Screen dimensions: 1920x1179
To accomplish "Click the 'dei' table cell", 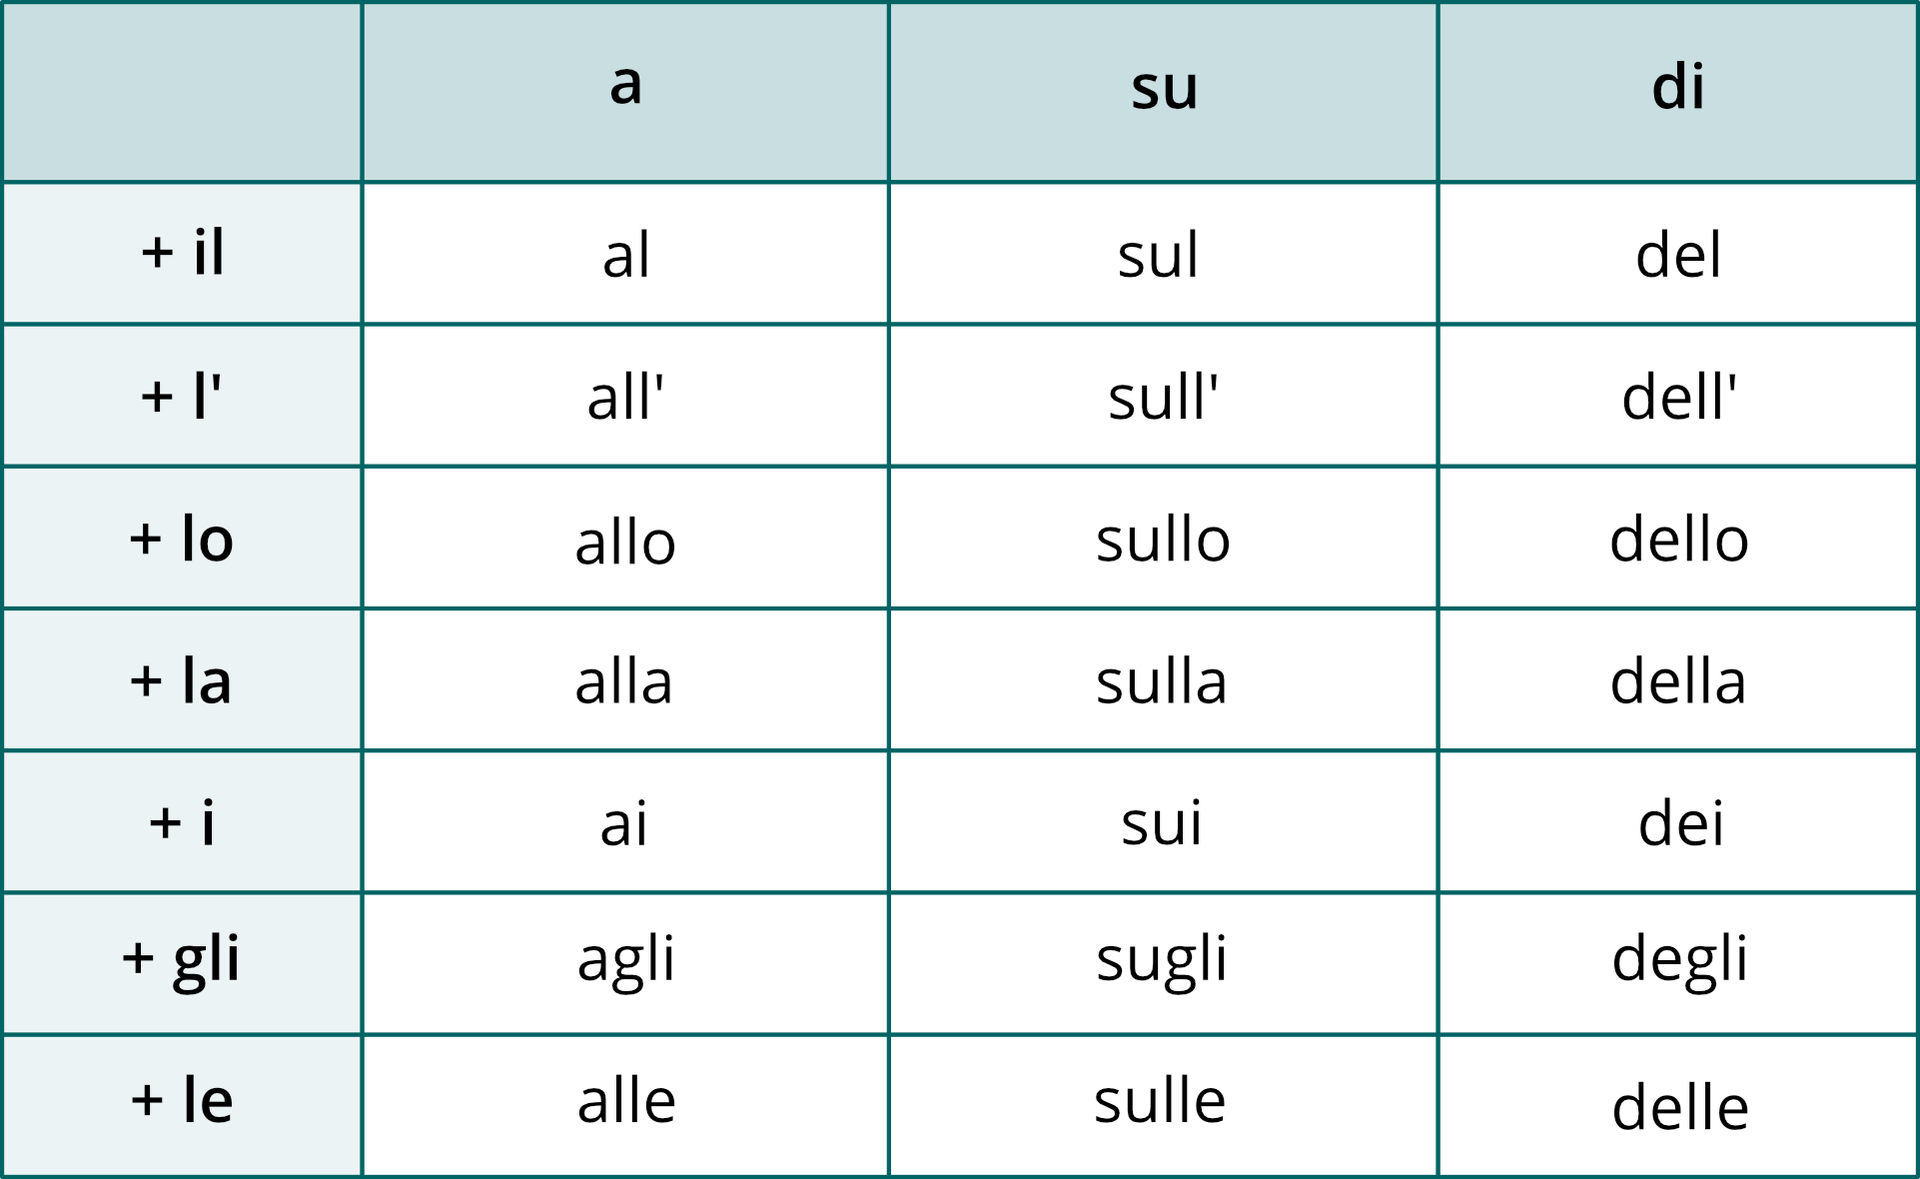I will coord(1680,824).
